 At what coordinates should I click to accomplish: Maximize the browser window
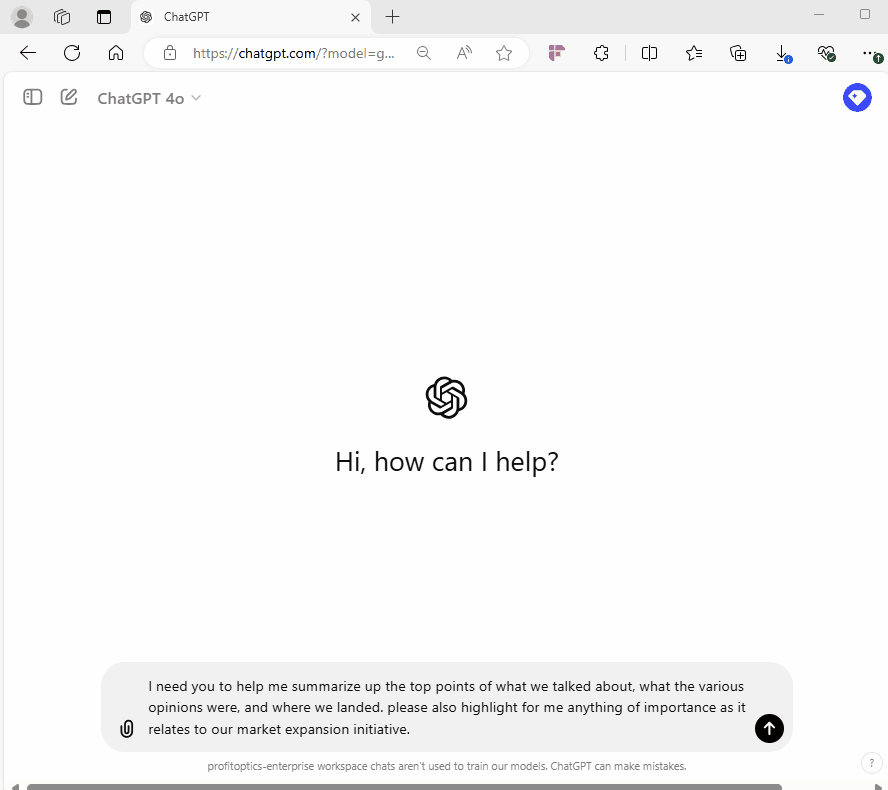coord(865,14)
